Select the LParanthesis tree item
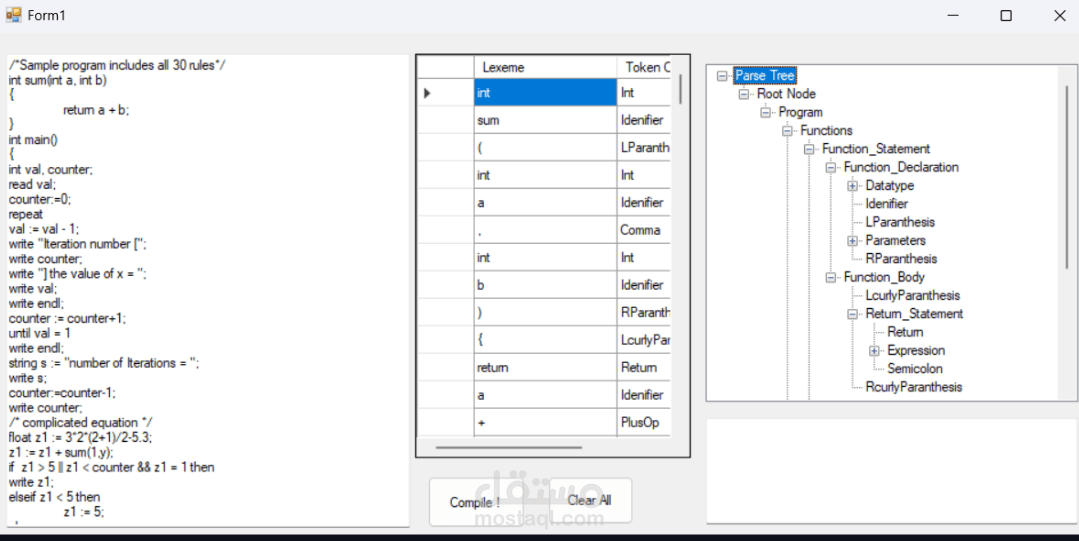Image resolution: width=1079 pixels, height=541 pixels. pos(900,222)
